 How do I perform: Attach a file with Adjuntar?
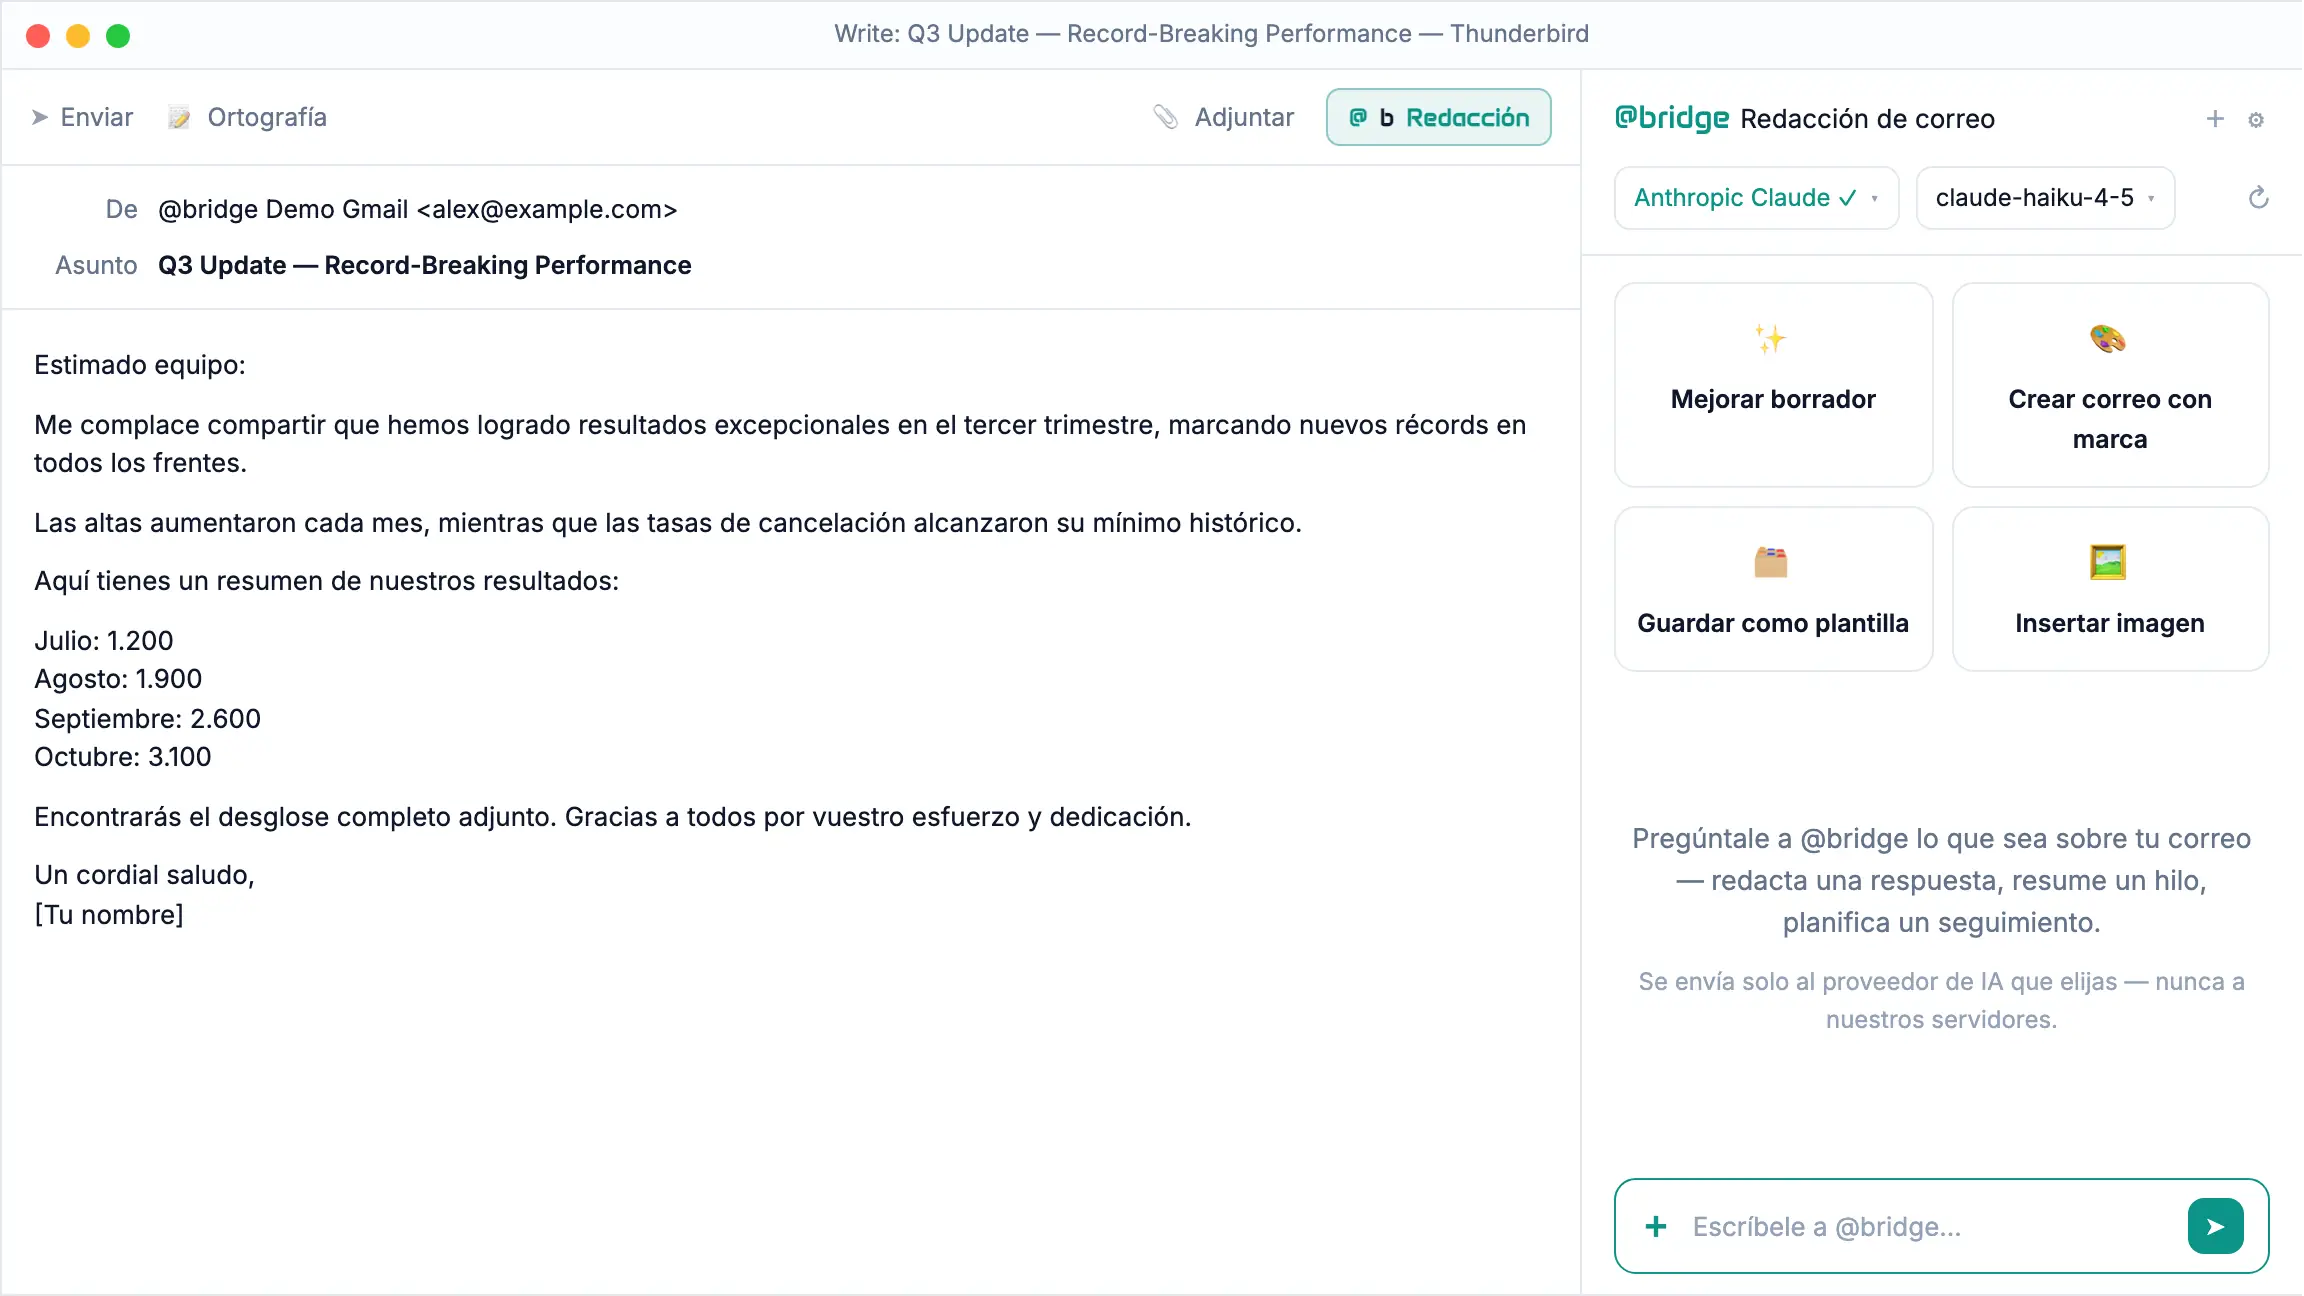(1223, 117)
